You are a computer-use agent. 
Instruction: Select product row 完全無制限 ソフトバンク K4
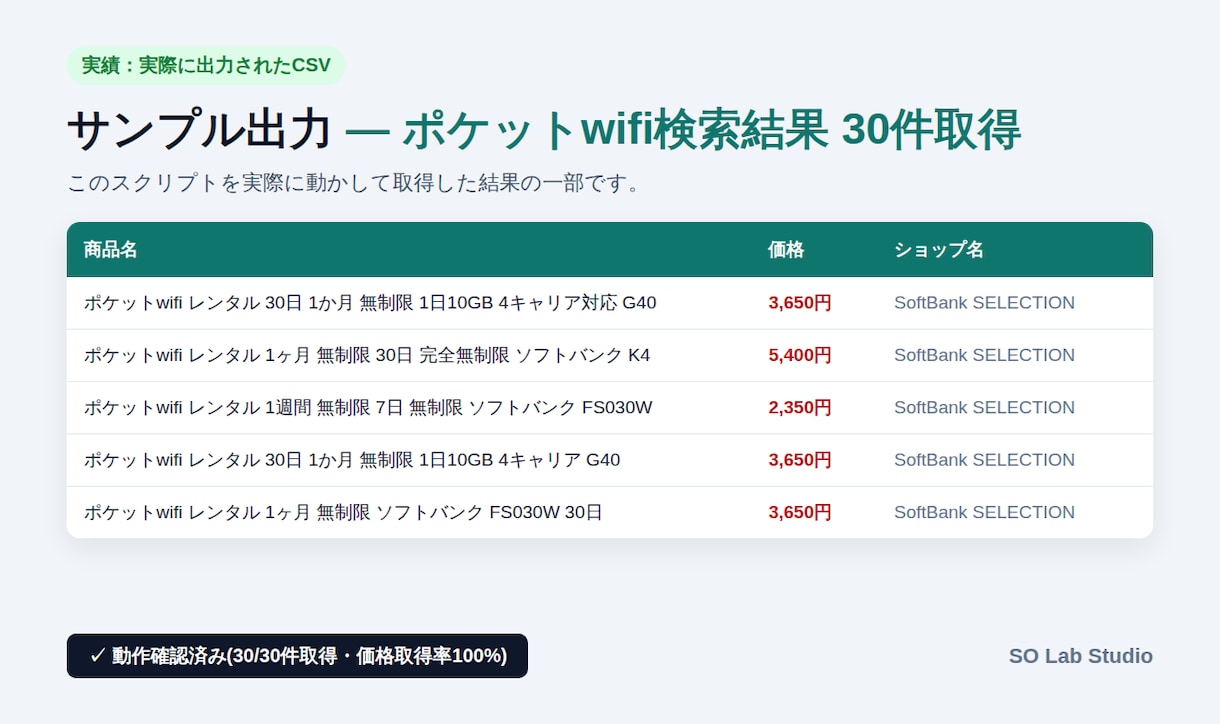610,355
